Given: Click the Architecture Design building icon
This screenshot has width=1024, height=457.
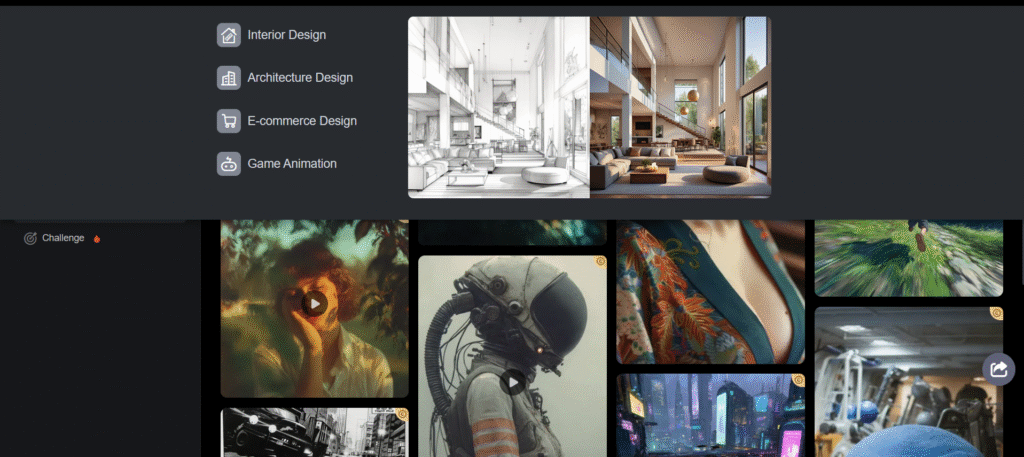Looking at the screenshot, I should click(229, 78).
